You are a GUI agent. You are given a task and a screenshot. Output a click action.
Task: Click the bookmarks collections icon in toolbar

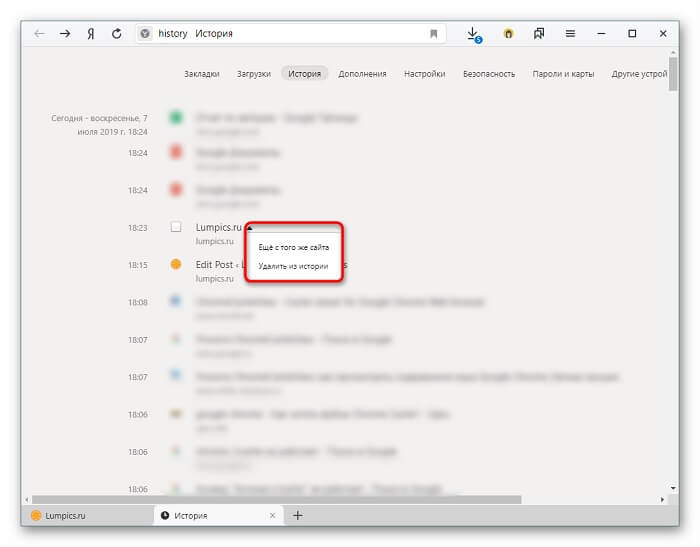(x=539, y=33)
